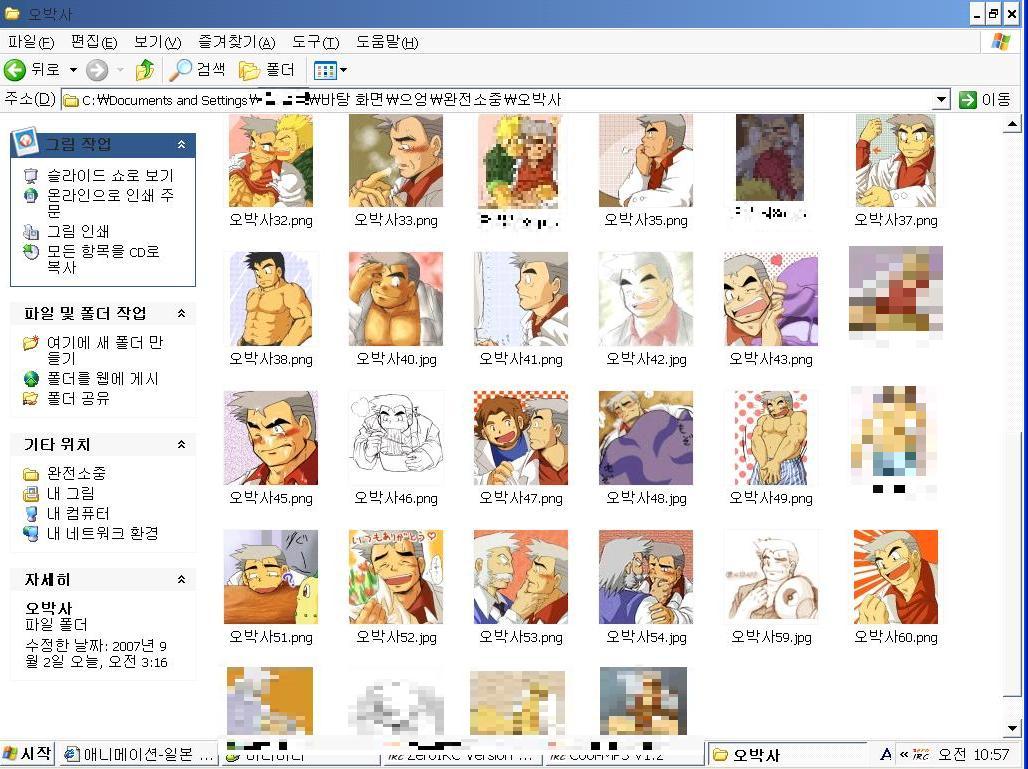This screenshot has height=769, width=1028.
Task: Click the green Back arrow icon
Action: (14, 69)
